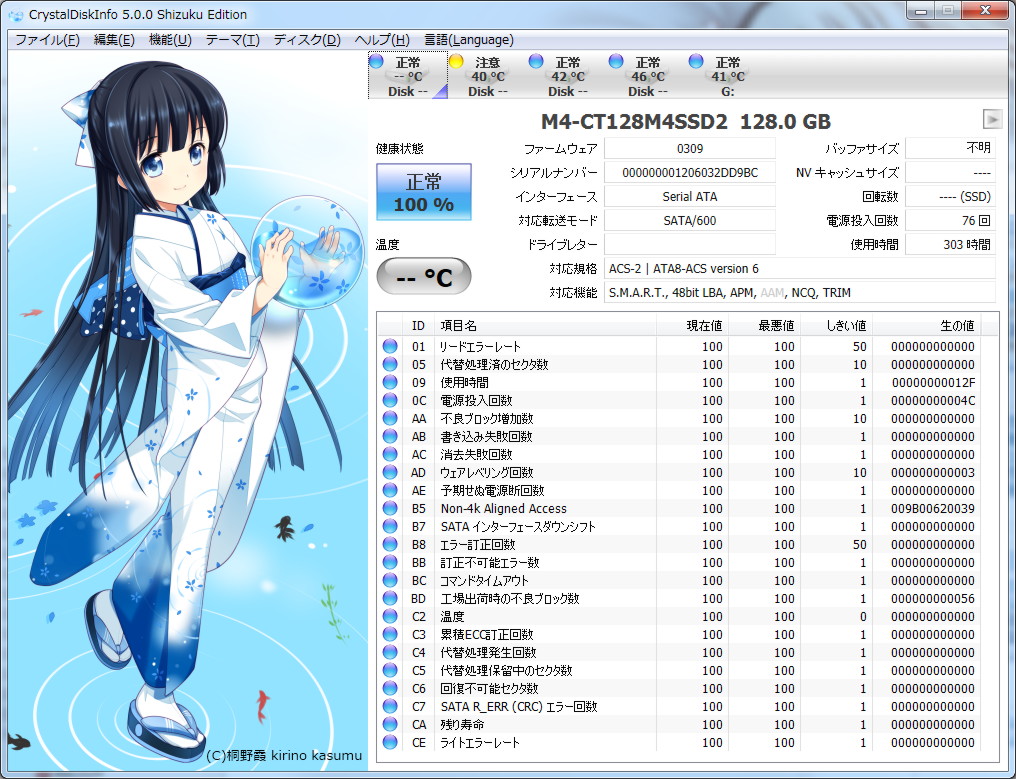Select the 42 °C disk status icon
Image resolution: width=1016 pixels, height=779 pixels.
(x=536, y=62)
